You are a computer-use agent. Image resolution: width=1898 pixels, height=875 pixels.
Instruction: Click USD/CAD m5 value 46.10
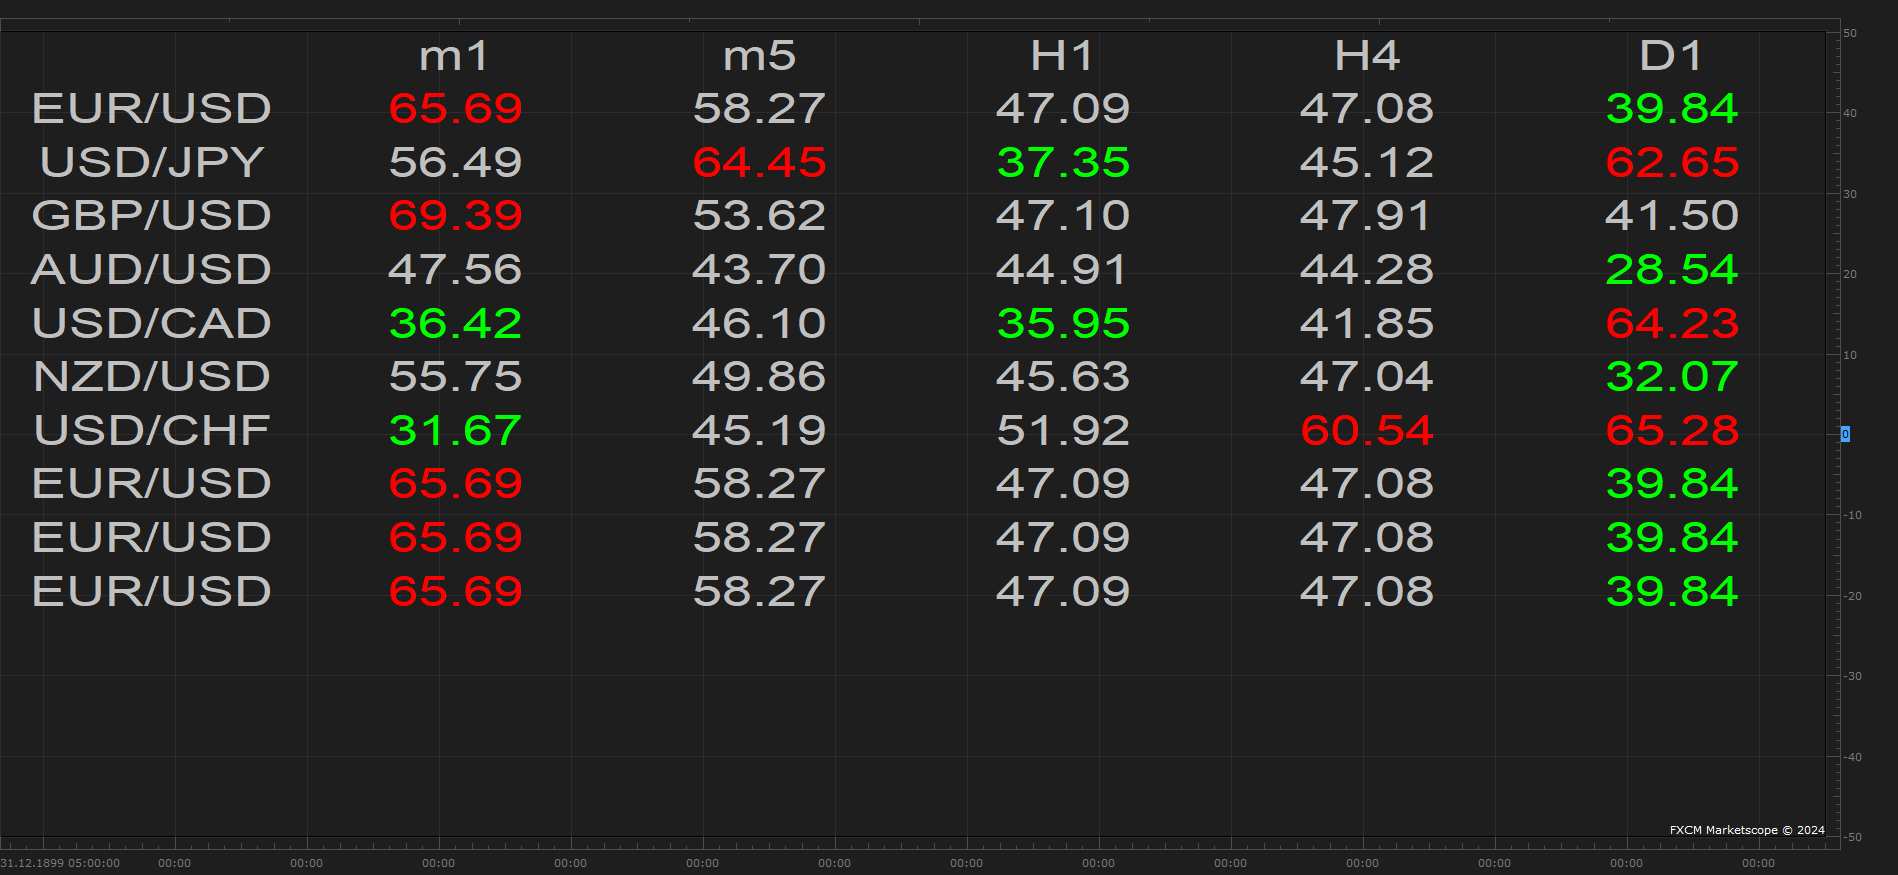click(x=760, y=324)
